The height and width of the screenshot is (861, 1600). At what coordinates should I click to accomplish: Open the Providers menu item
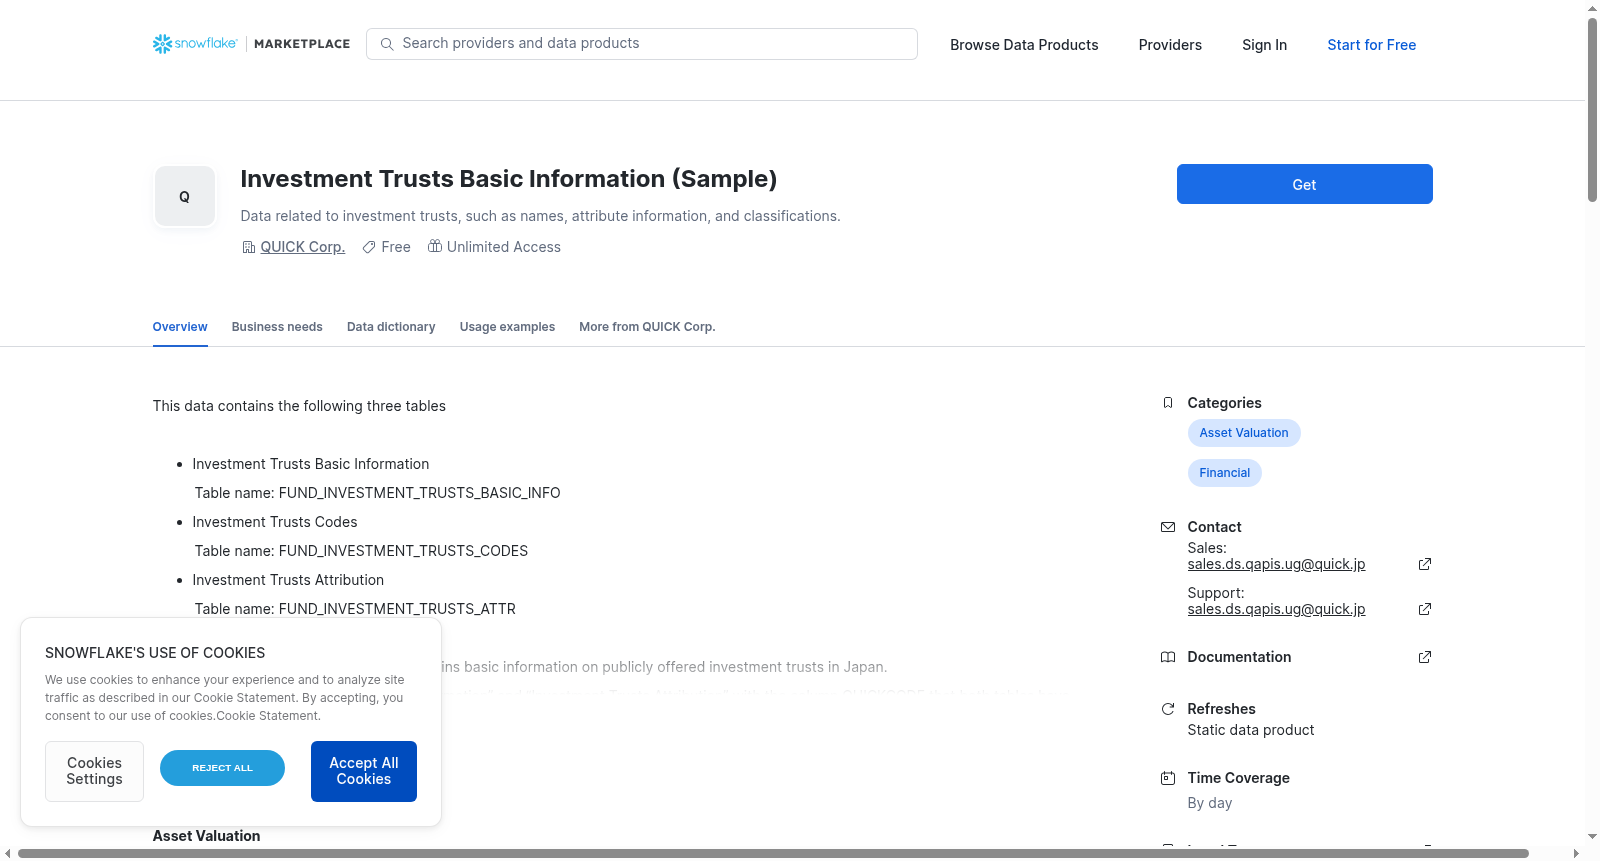[1170, 45]
